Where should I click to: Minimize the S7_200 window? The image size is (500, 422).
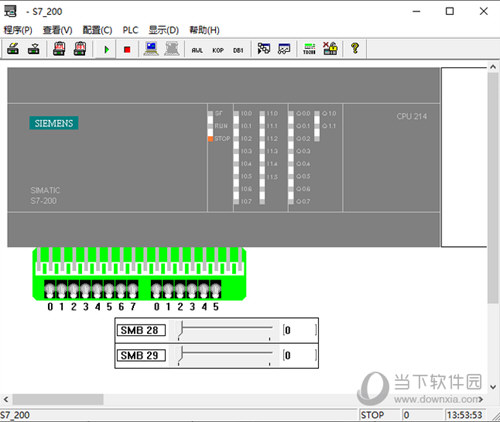[416, 11]
